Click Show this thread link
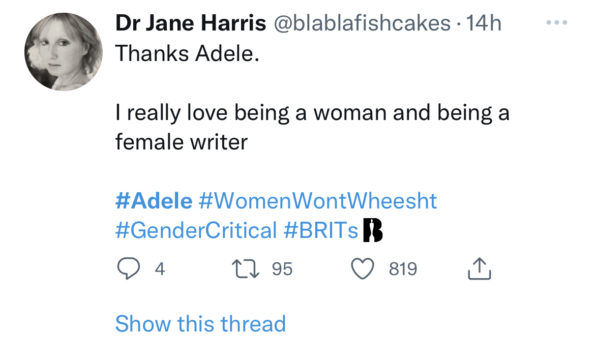Screen dimensions: 595x361 (200, 324)
